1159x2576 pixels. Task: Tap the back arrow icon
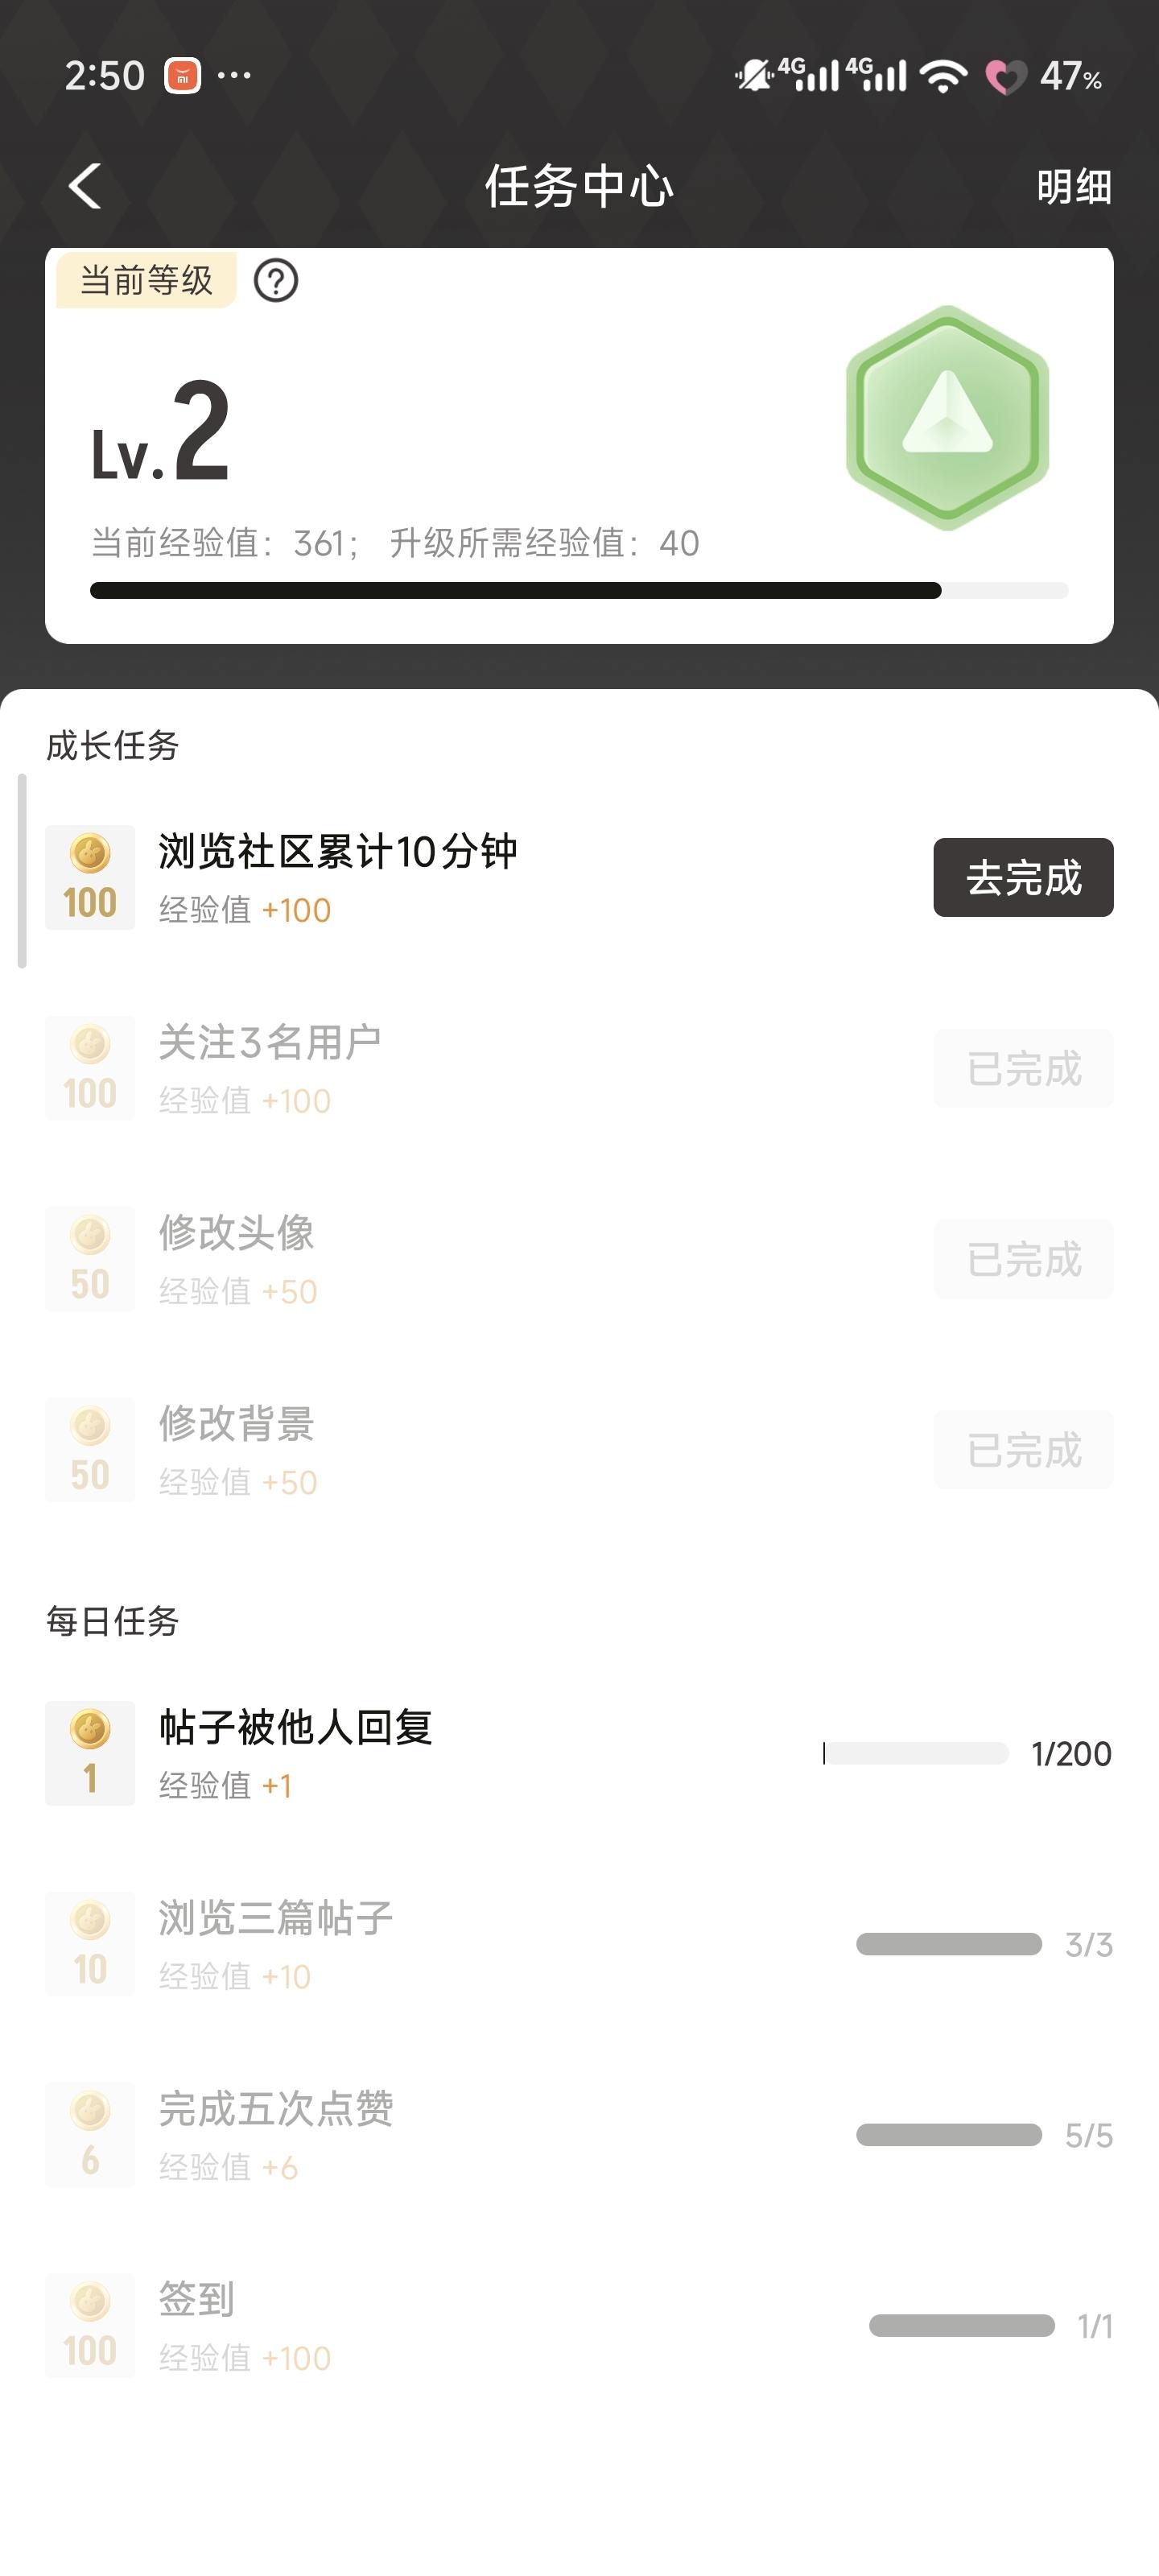pos(86,186)
